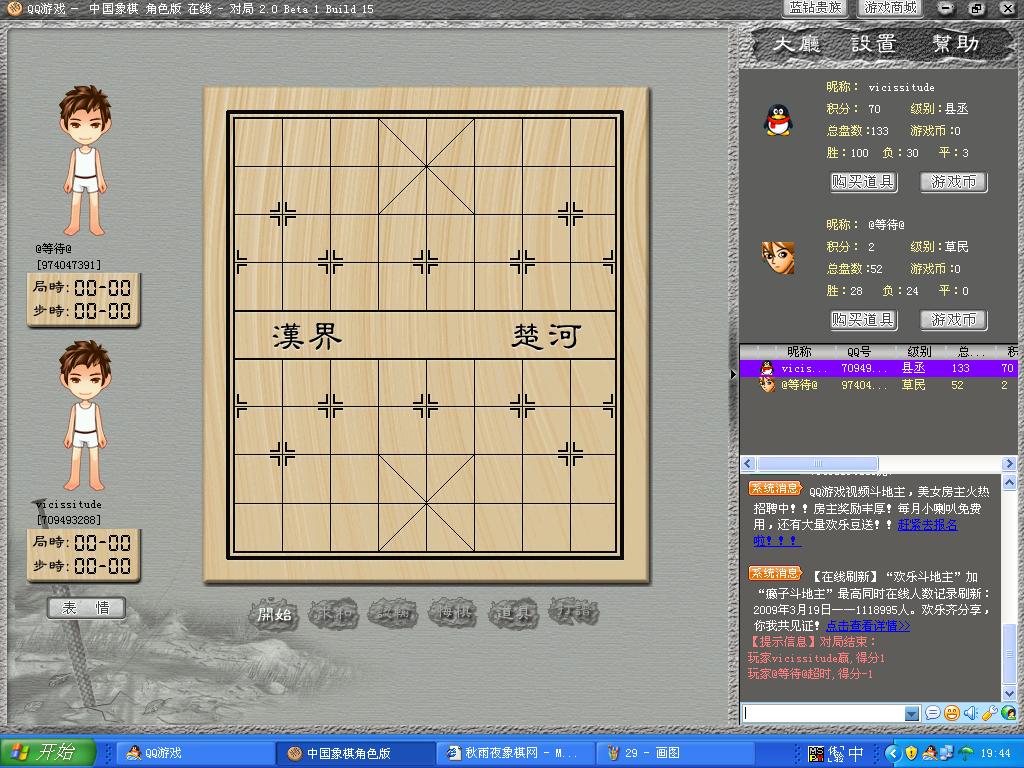Screen dimensions: 1024x768
Task: Click the 開始 (start) game button
Action: (274, 614)
